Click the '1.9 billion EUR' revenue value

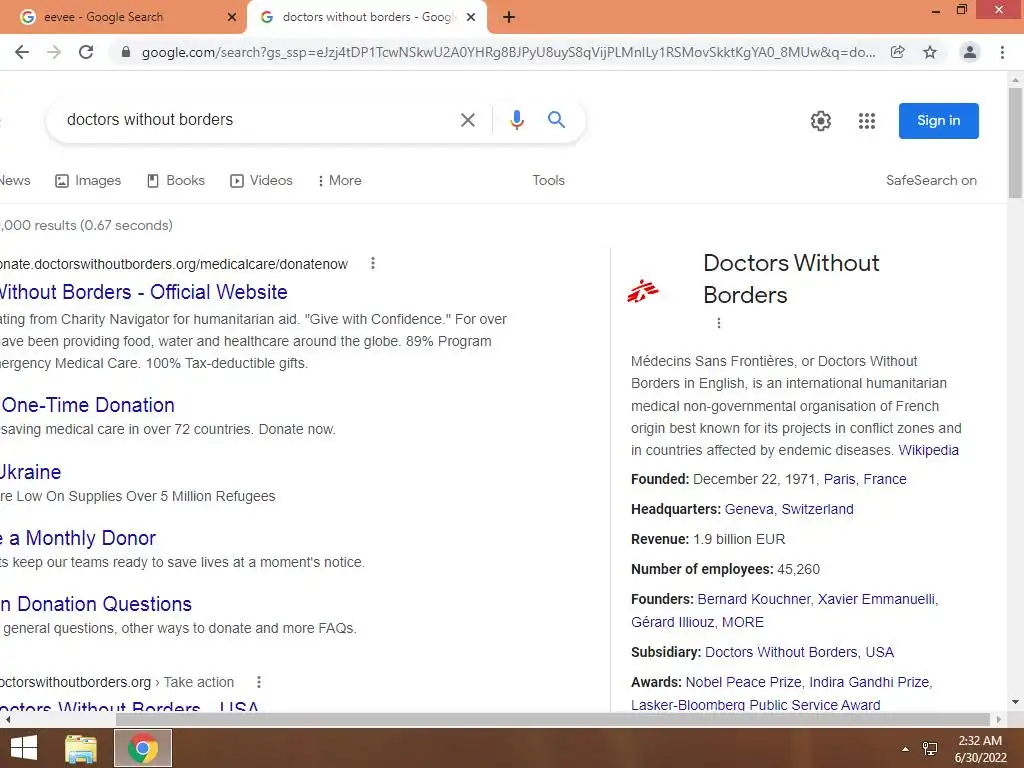click(739, 539)
